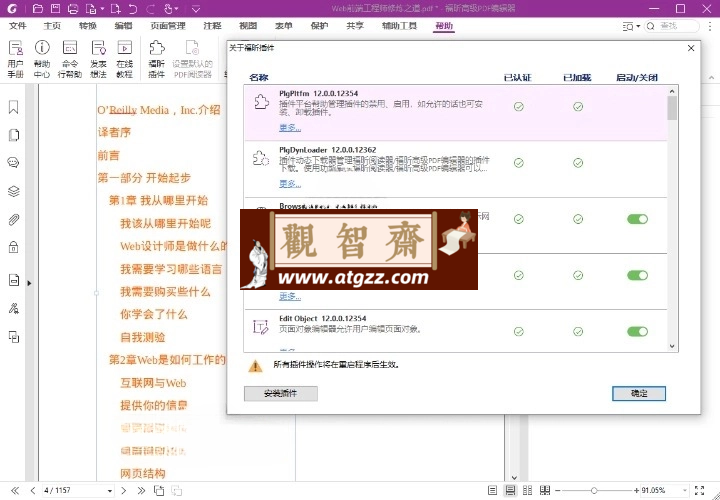This screenshot has height=500, width=720.
Task: Switch to single page view icon
Action: click(x=492, y=490)
